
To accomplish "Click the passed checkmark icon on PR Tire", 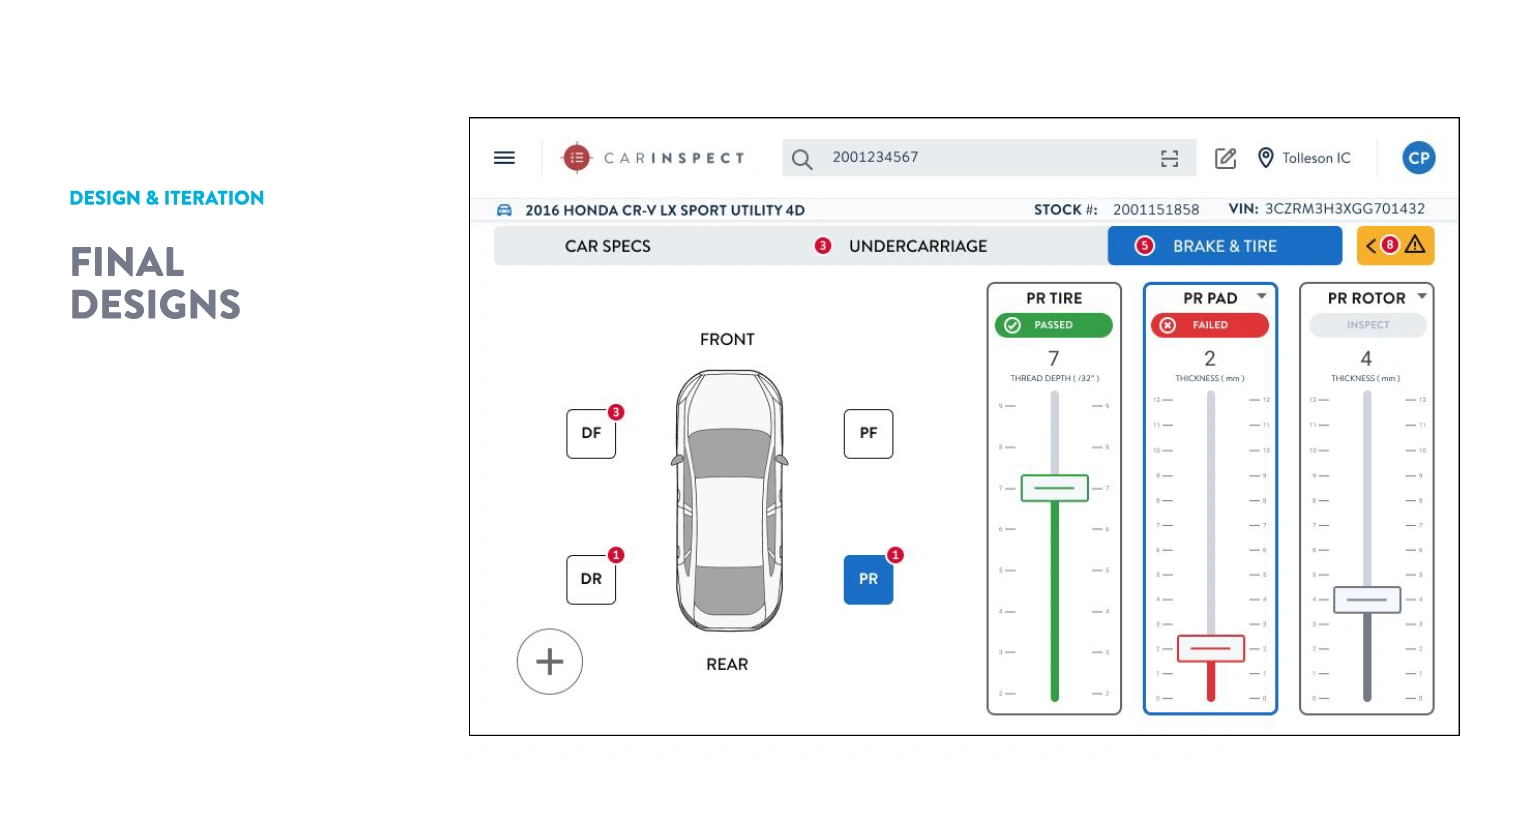I will tap(1012, 325).
